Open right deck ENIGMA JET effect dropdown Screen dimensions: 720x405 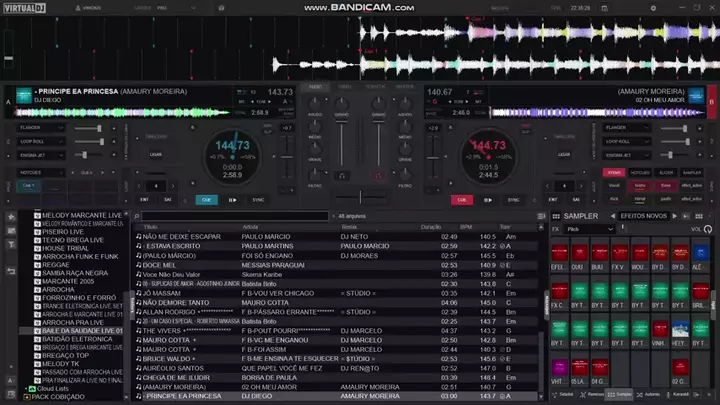[x=626, y=156]
